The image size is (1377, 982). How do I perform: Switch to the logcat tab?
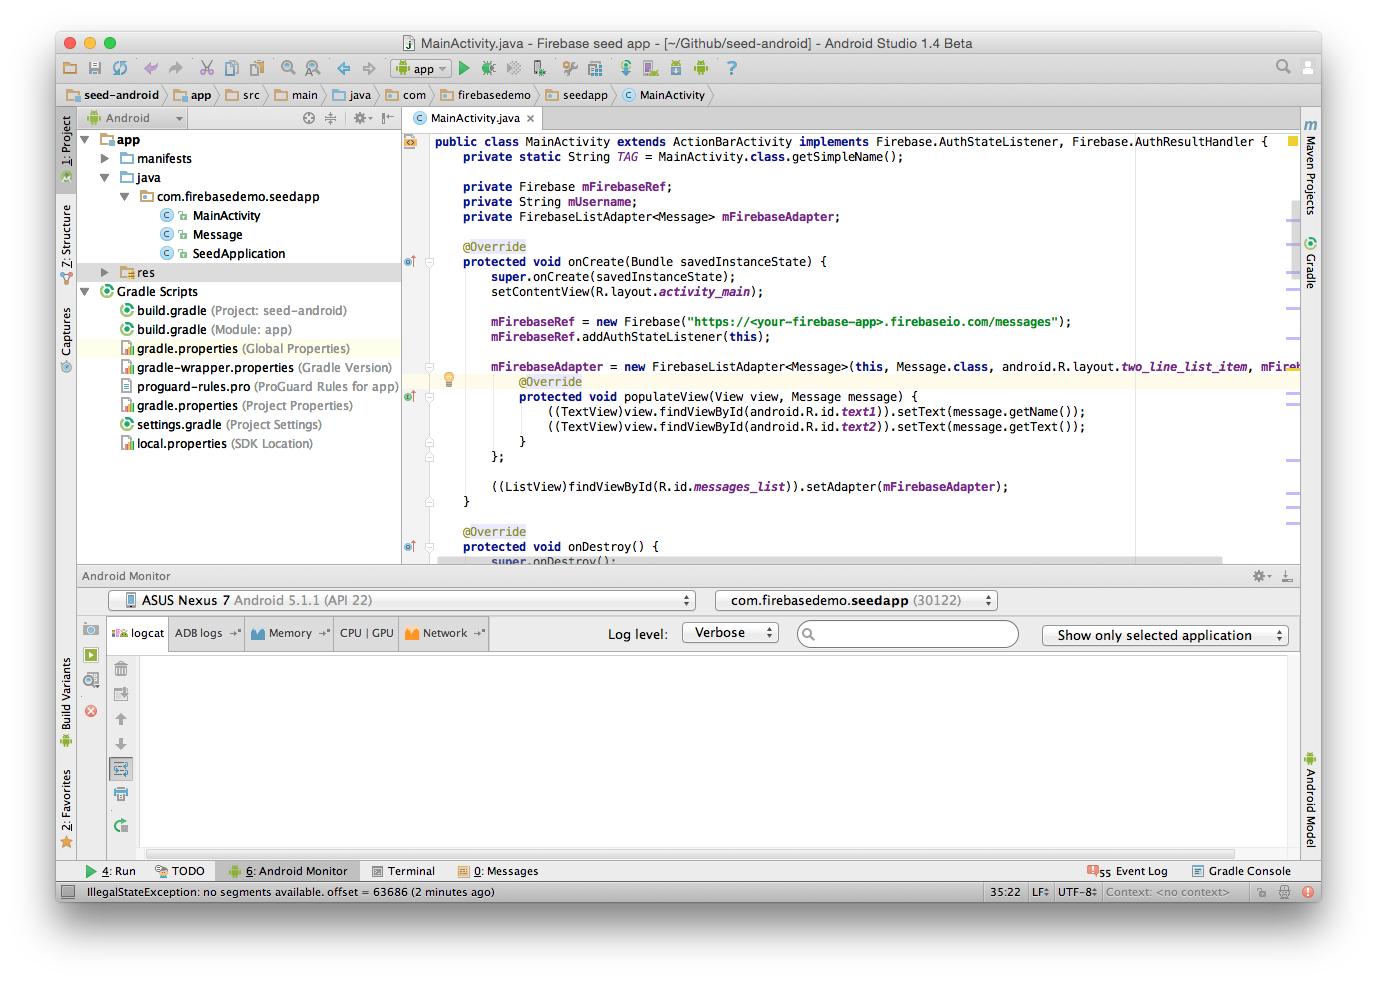coord(137,633)
